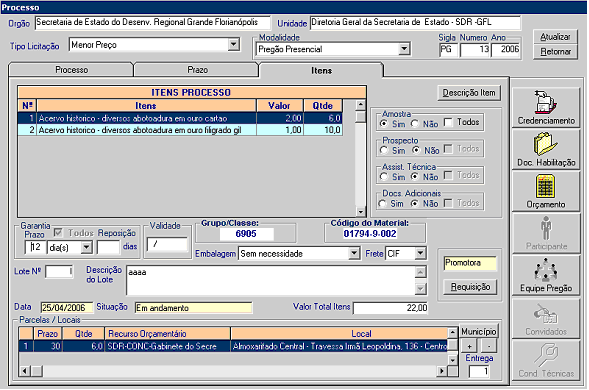Select the Itens tab
589x390 pixels.
(321, 70)
